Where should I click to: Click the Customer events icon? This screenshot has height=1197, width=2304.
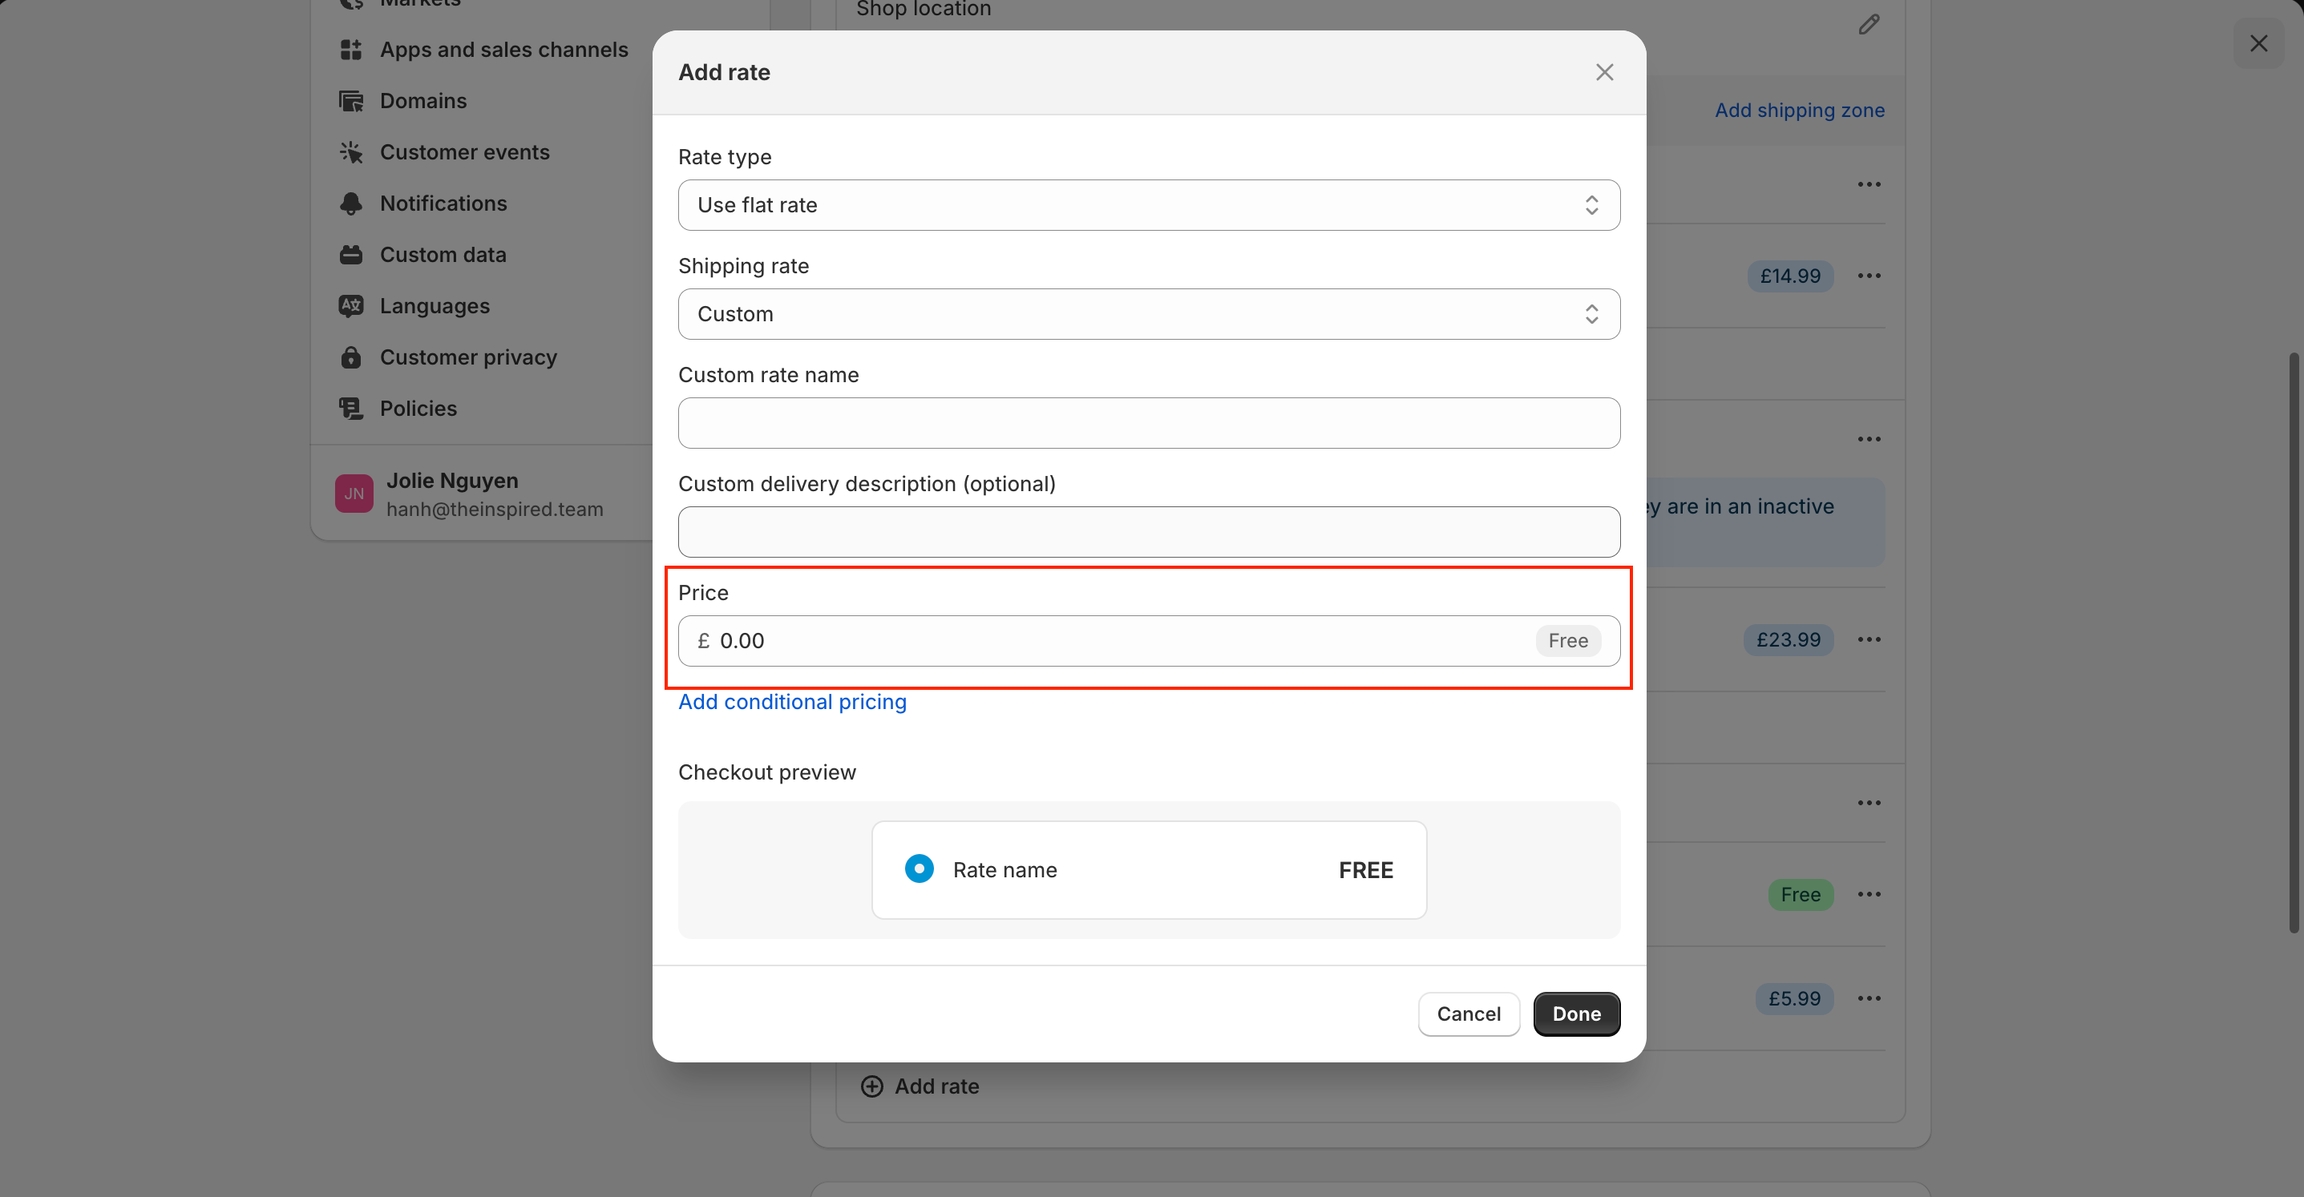click(x=351, y=152)
